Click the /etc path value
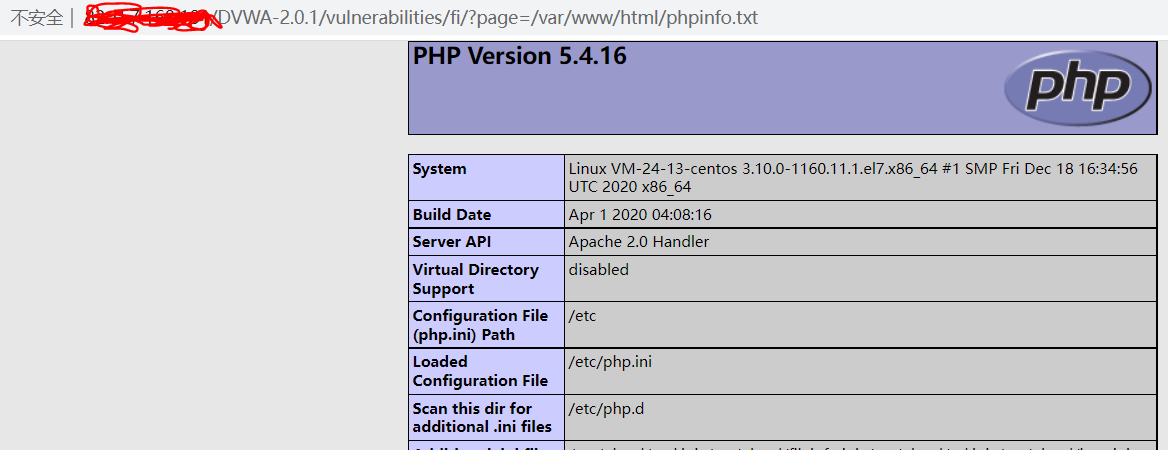This screenshot has height=450, width=1168. click(x=583, y=316)
